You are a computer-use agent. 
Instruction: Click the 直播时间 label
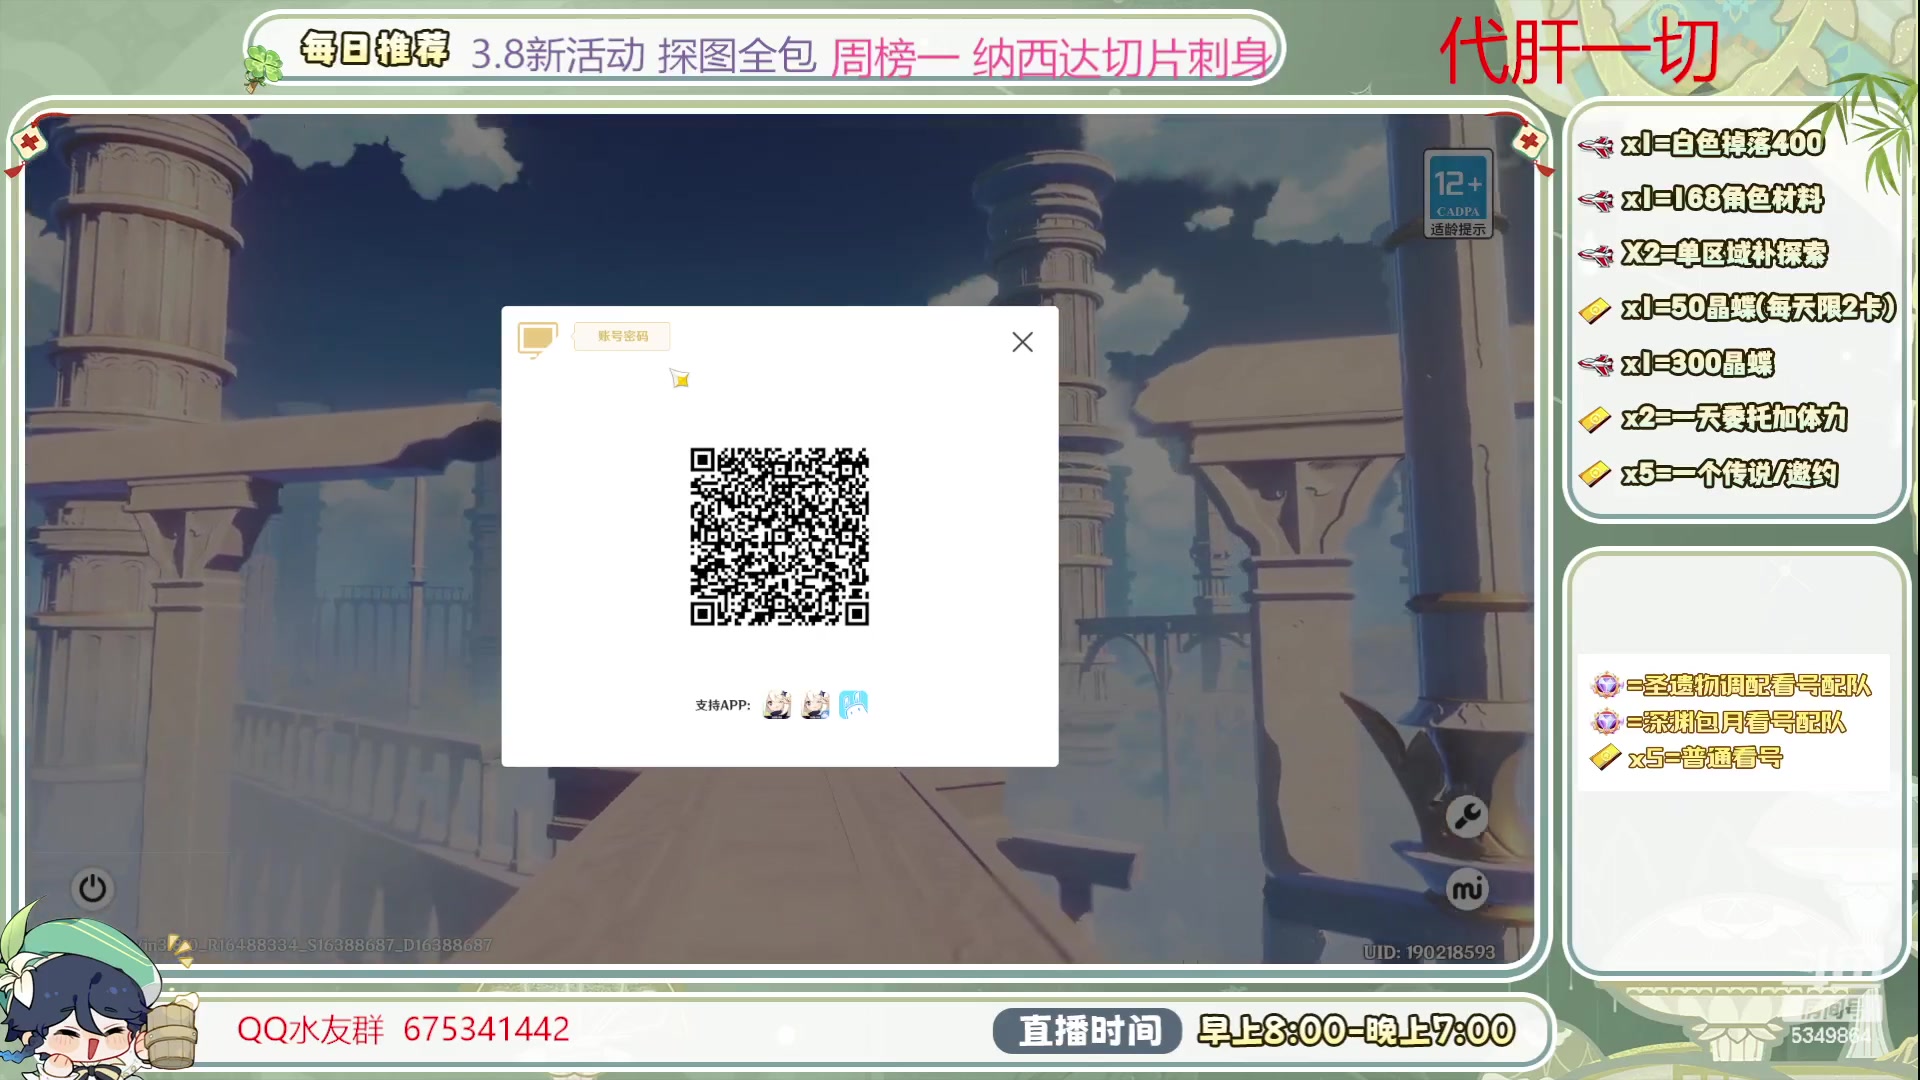[1089, 1031]
